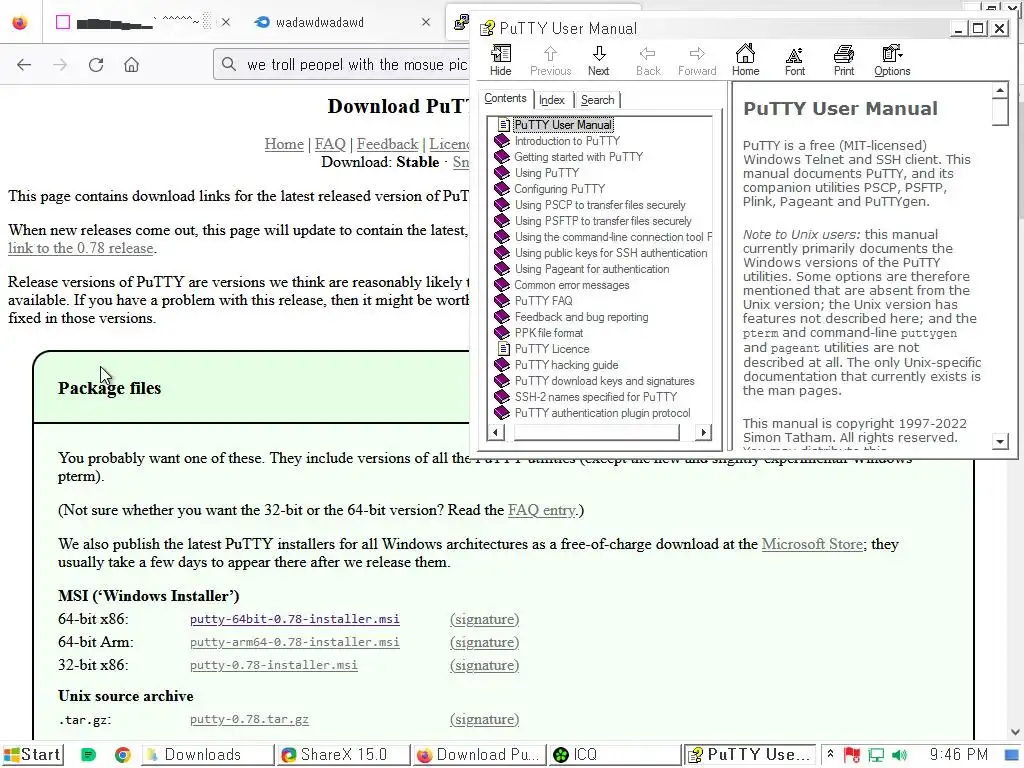Hide the help navigation pane

(500, 60)
